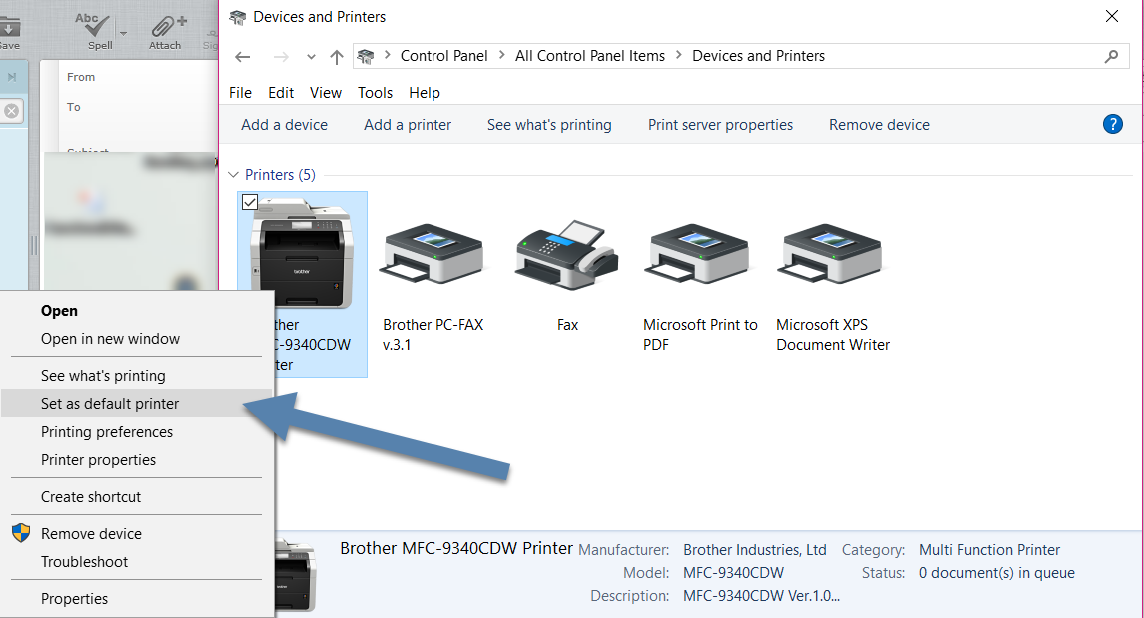The image size is (1144, 618).
Task: Open the recent locations dropdown arrow
Action: (311, 57)
